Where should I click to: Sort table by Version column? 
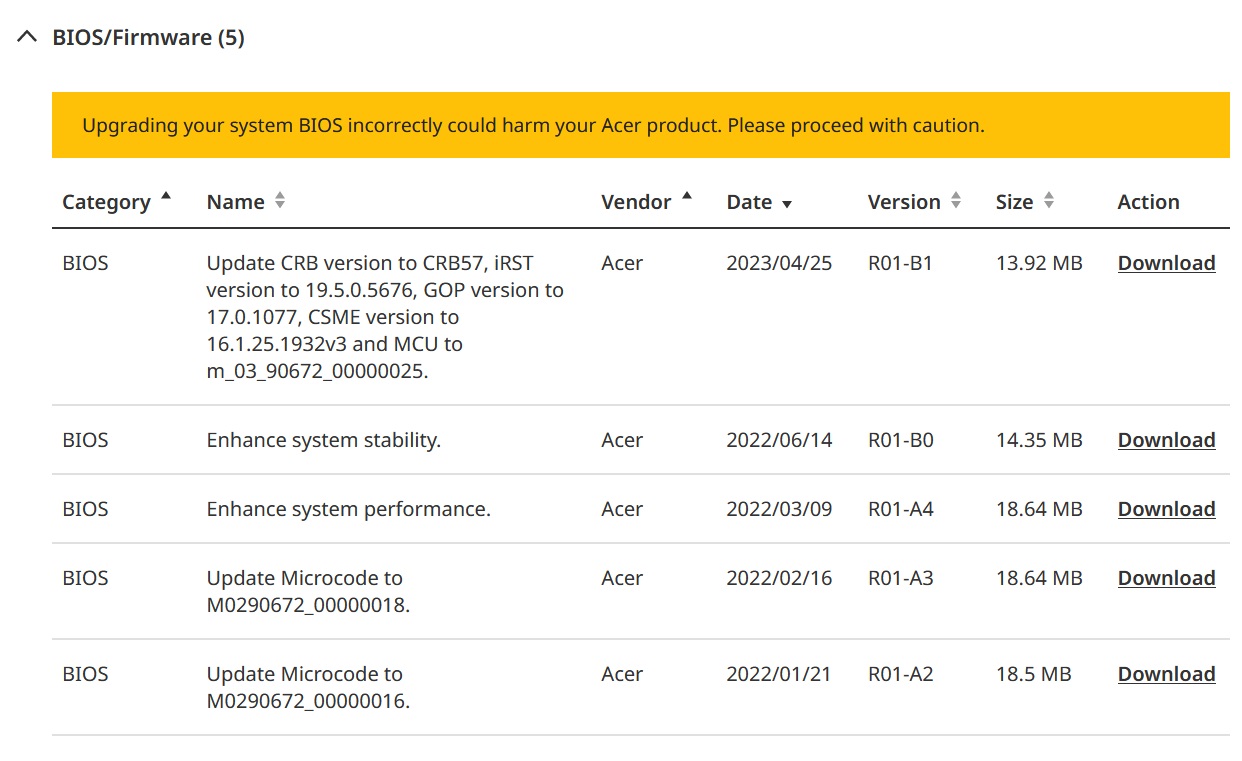click(914, 201)
